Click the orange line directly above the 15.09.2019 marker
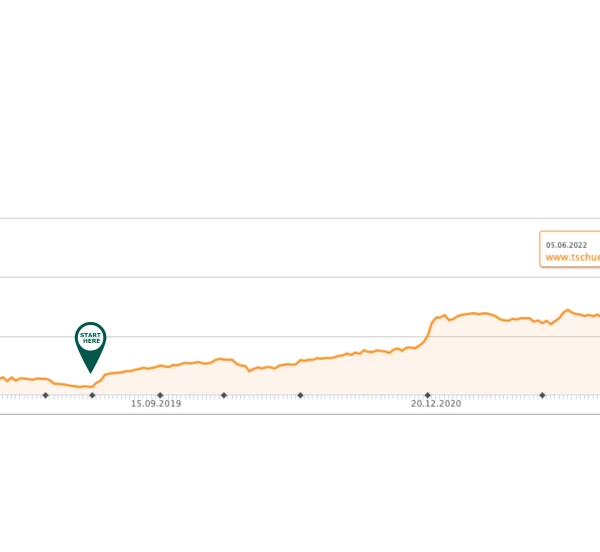The image size is (600, 552). tap(160, 367)
